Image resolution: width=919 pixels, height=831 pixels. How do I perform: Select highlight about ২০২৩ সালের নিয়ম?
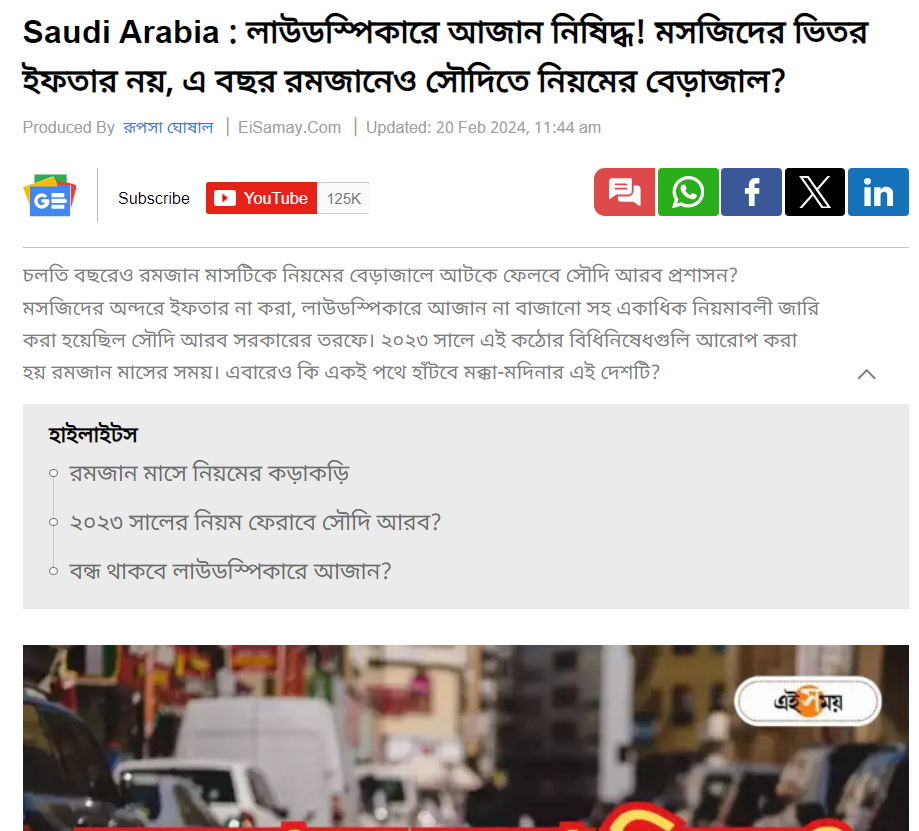(x=255, y=522)
